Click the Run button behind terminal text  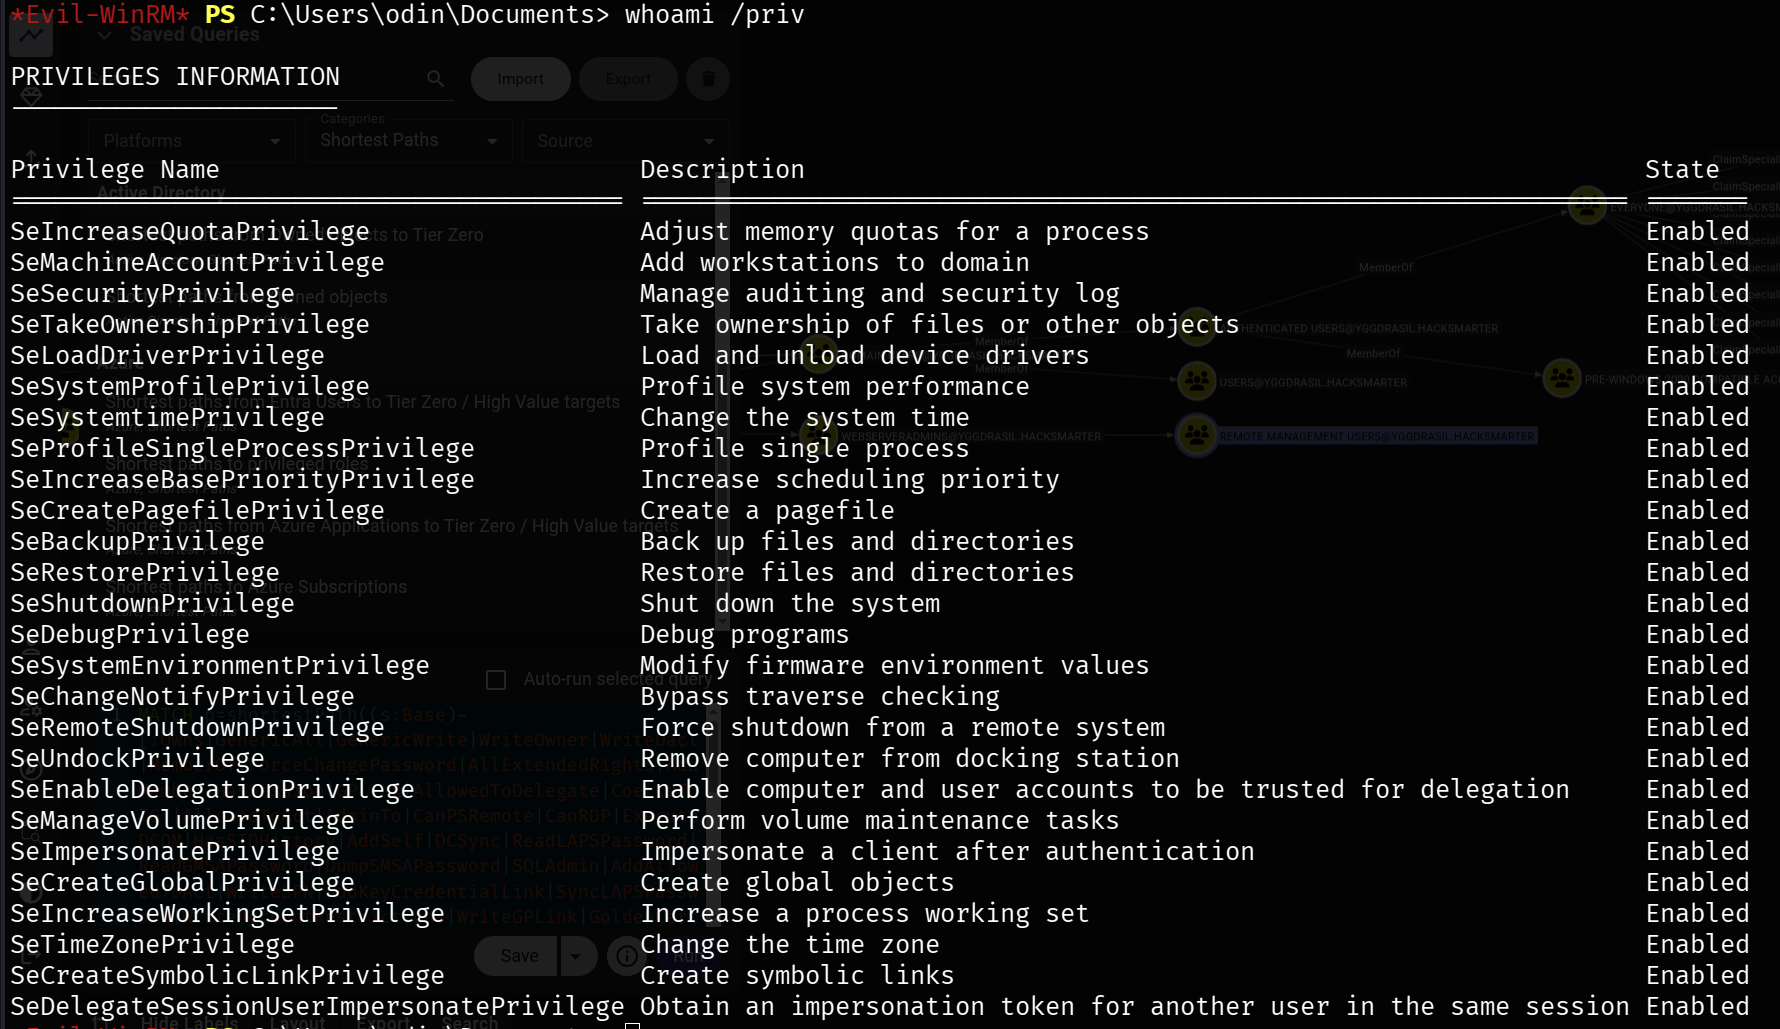pos(690,956)
